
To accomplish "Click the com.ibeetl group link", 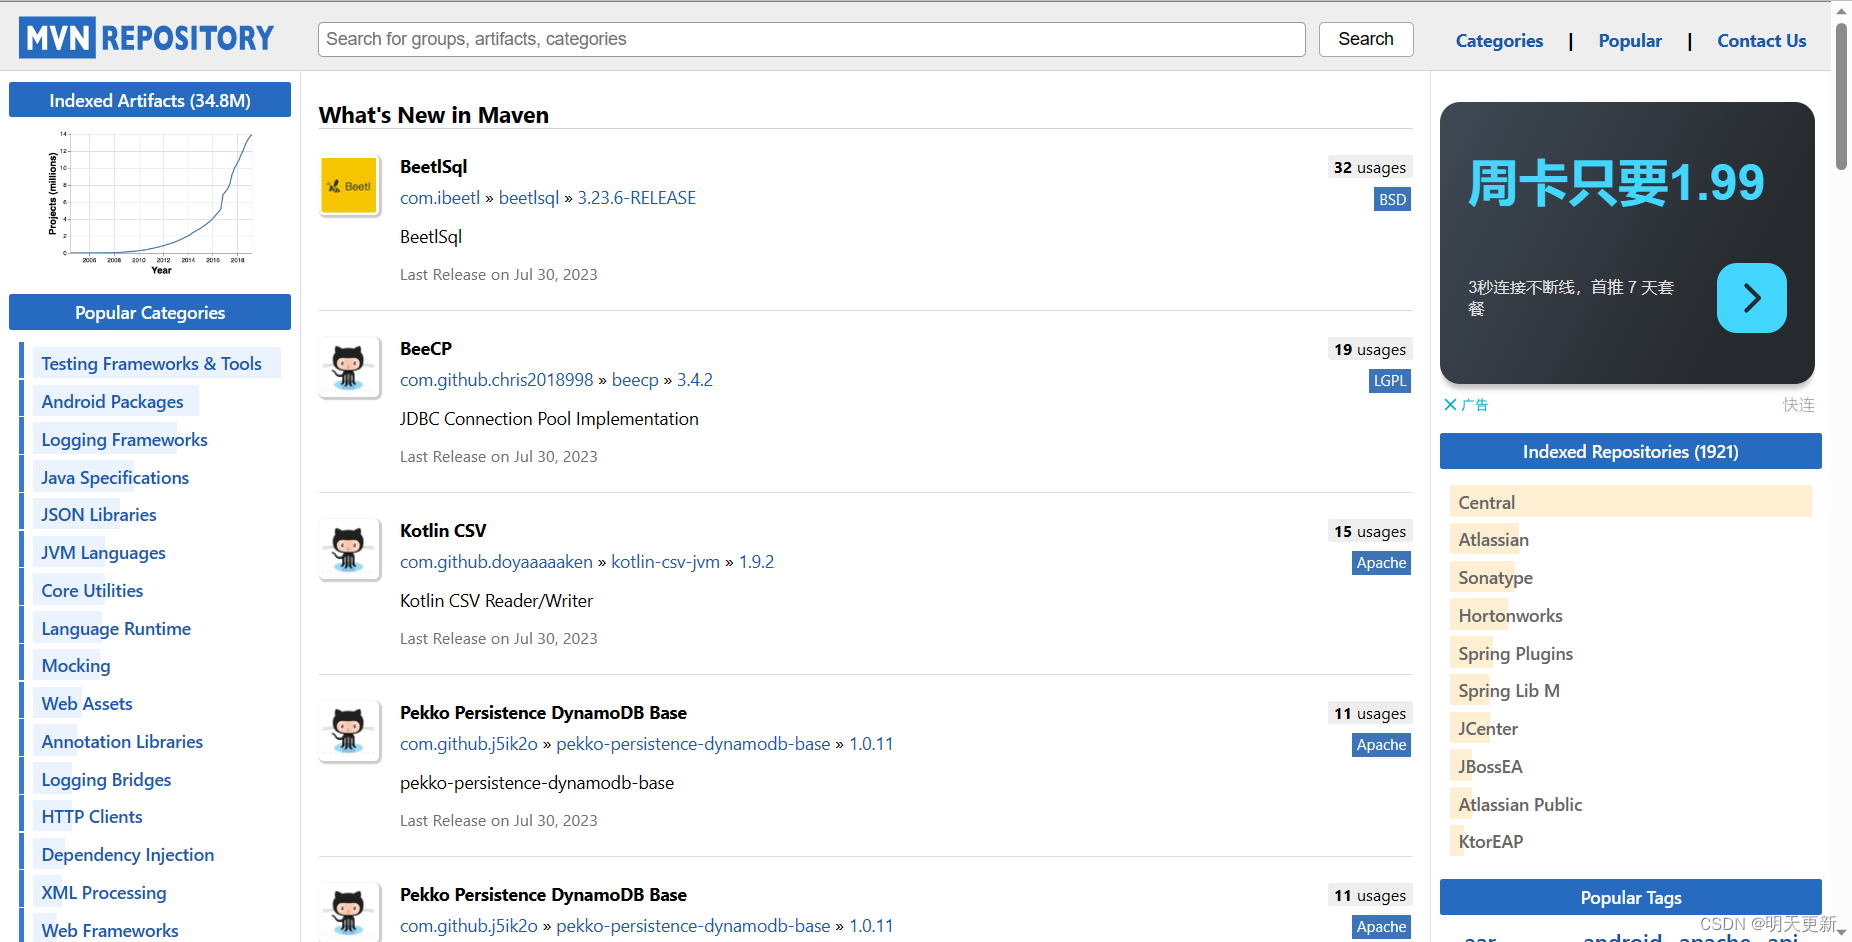I will [440, 198].
